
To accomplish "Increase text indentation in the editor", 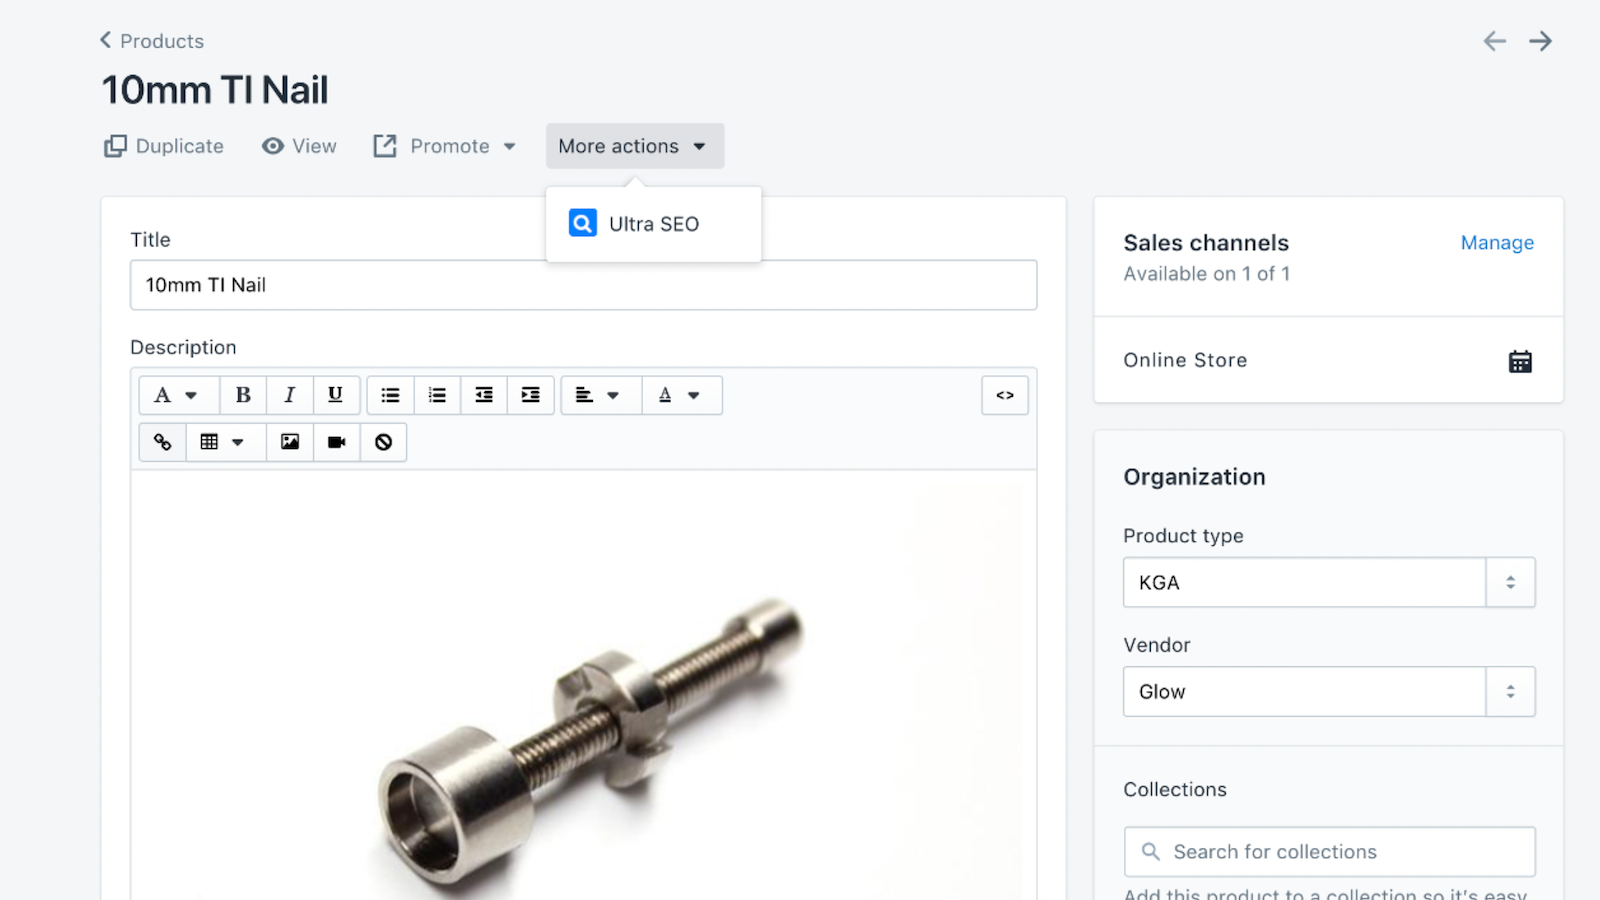I will tap(531, 395).
